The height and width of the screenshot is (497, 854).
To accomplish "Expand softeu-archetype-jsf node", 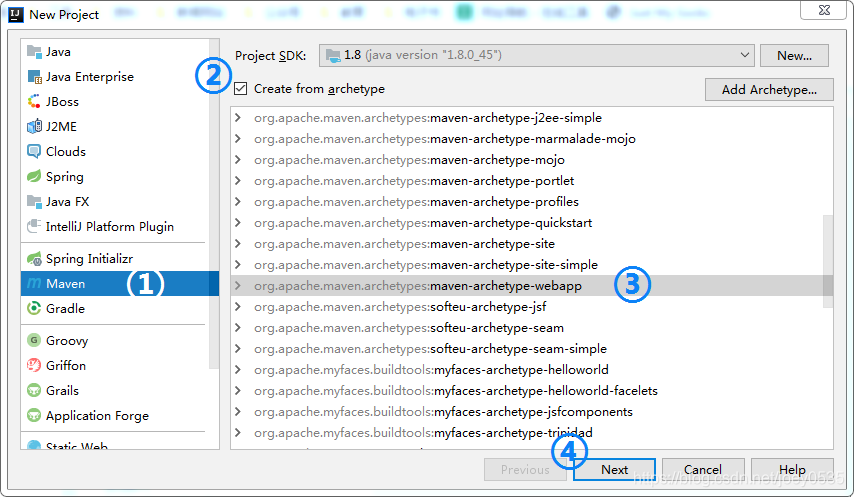I will [237, 306].
